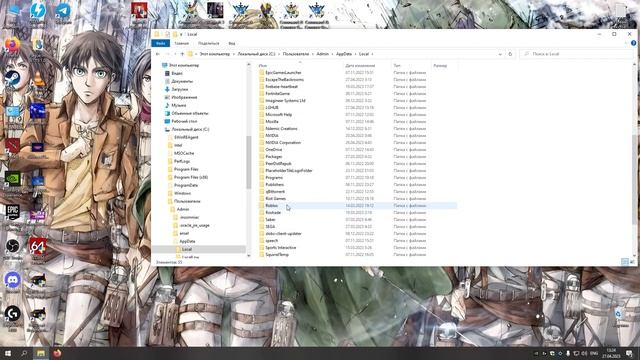Click the qBittorrent folder icon

(262, 191)
